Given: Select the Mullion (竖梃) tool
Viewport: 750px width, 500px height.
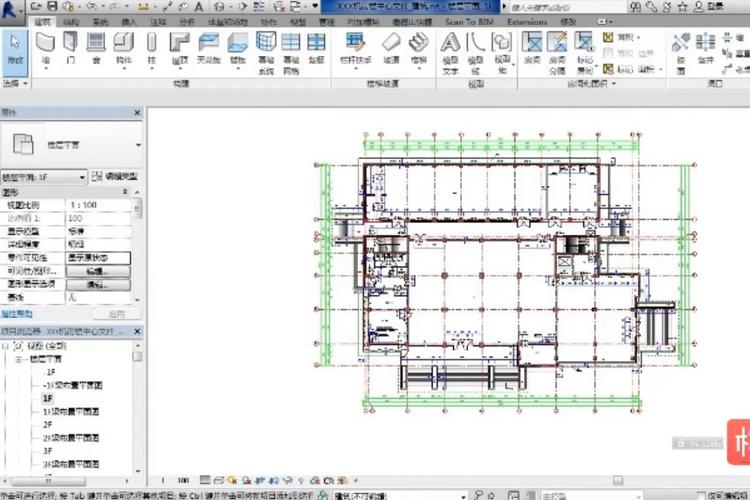Looking at the screenshot, I should [316, 49].
